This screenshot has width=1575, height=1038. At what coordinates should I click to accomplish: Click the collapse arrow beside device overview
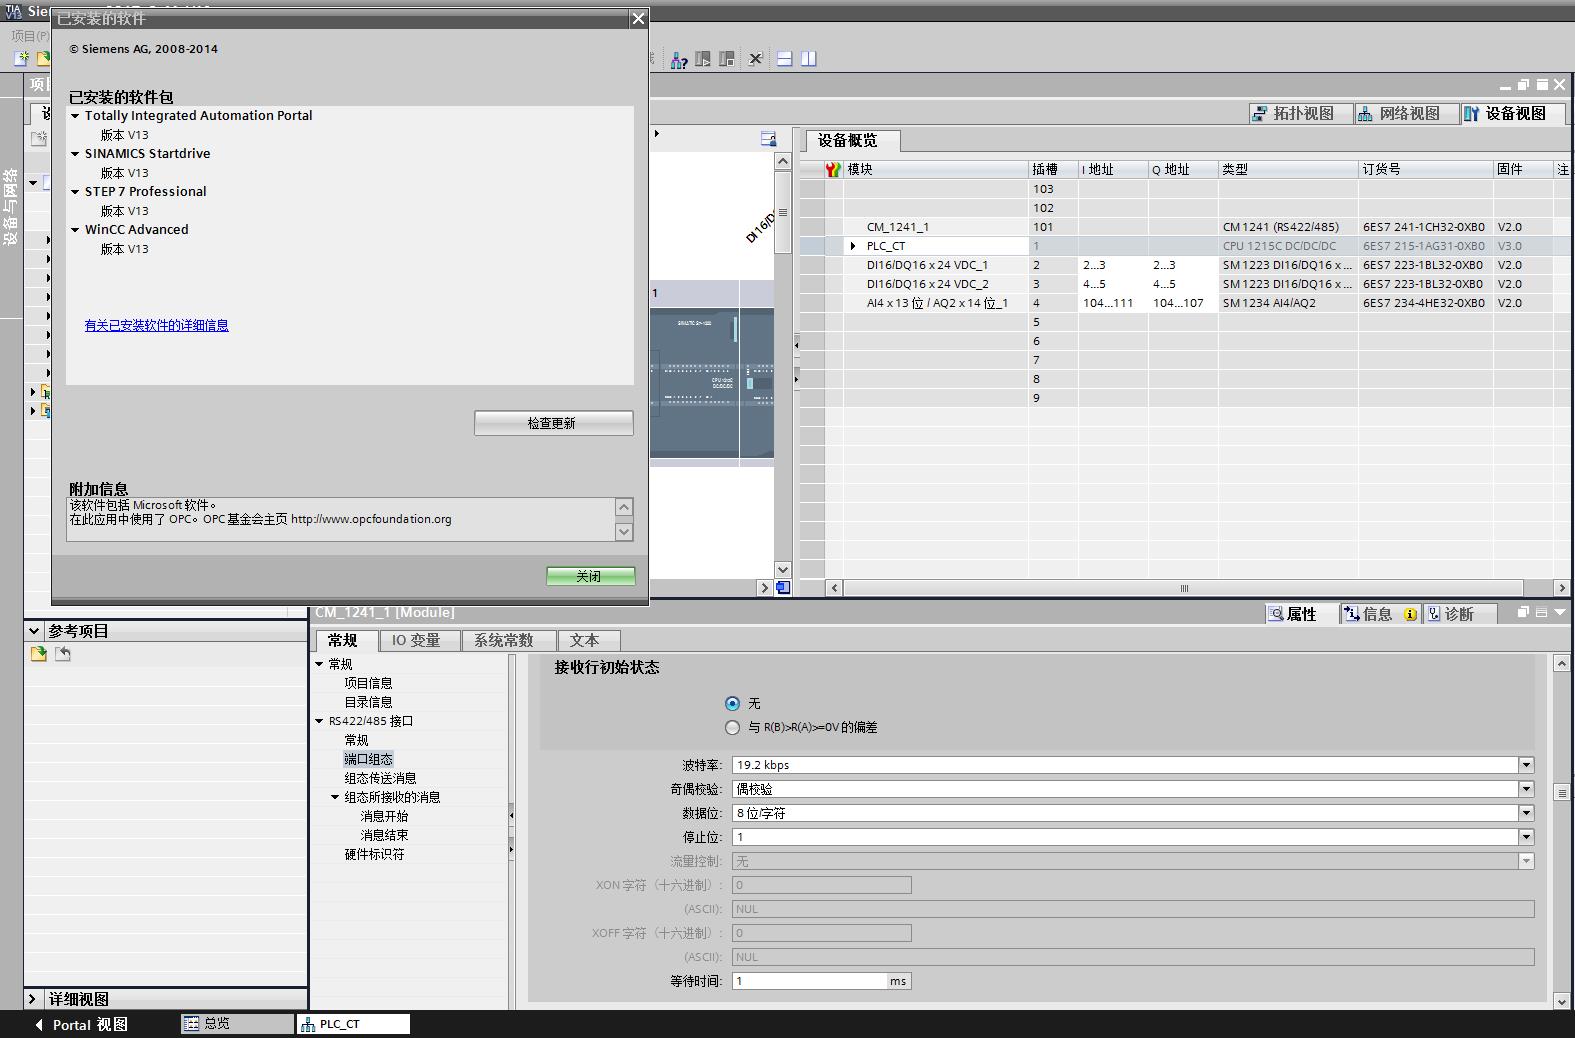[x=796, y=344]
